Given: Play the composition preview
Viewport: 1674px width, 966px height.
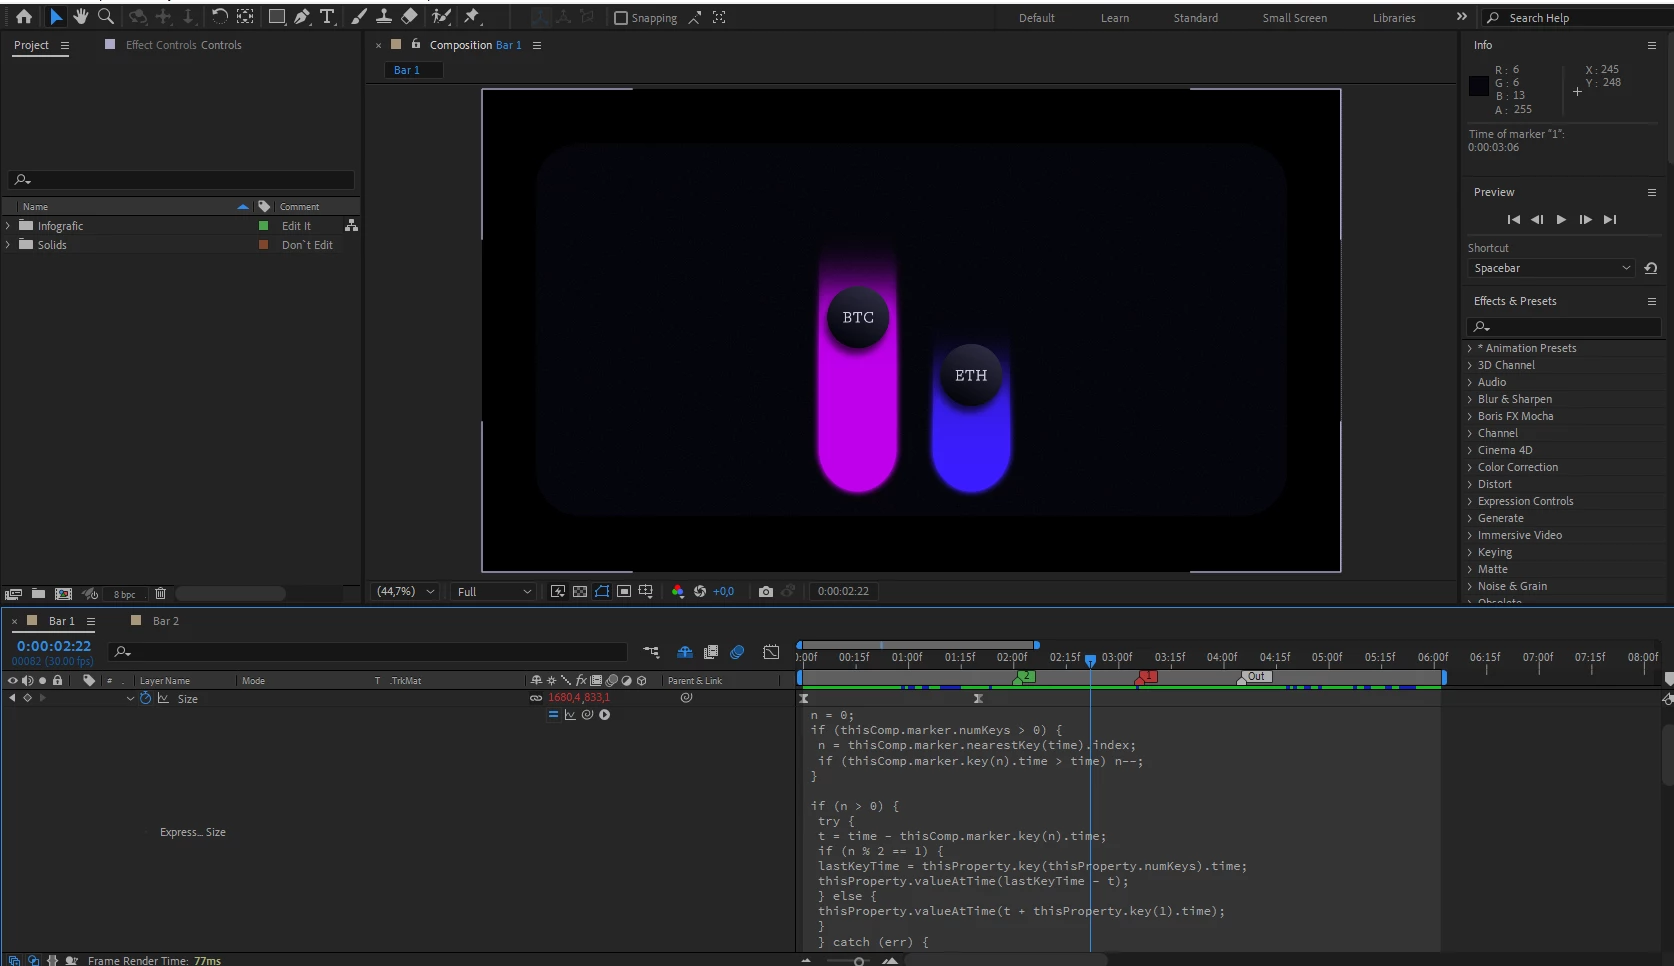Looking at the screenshot, I should 1561,219.
